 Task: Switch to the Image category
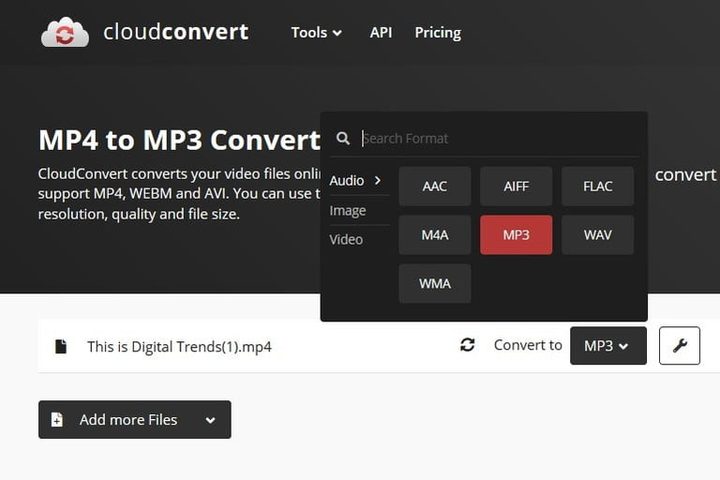tap(348, 211)
